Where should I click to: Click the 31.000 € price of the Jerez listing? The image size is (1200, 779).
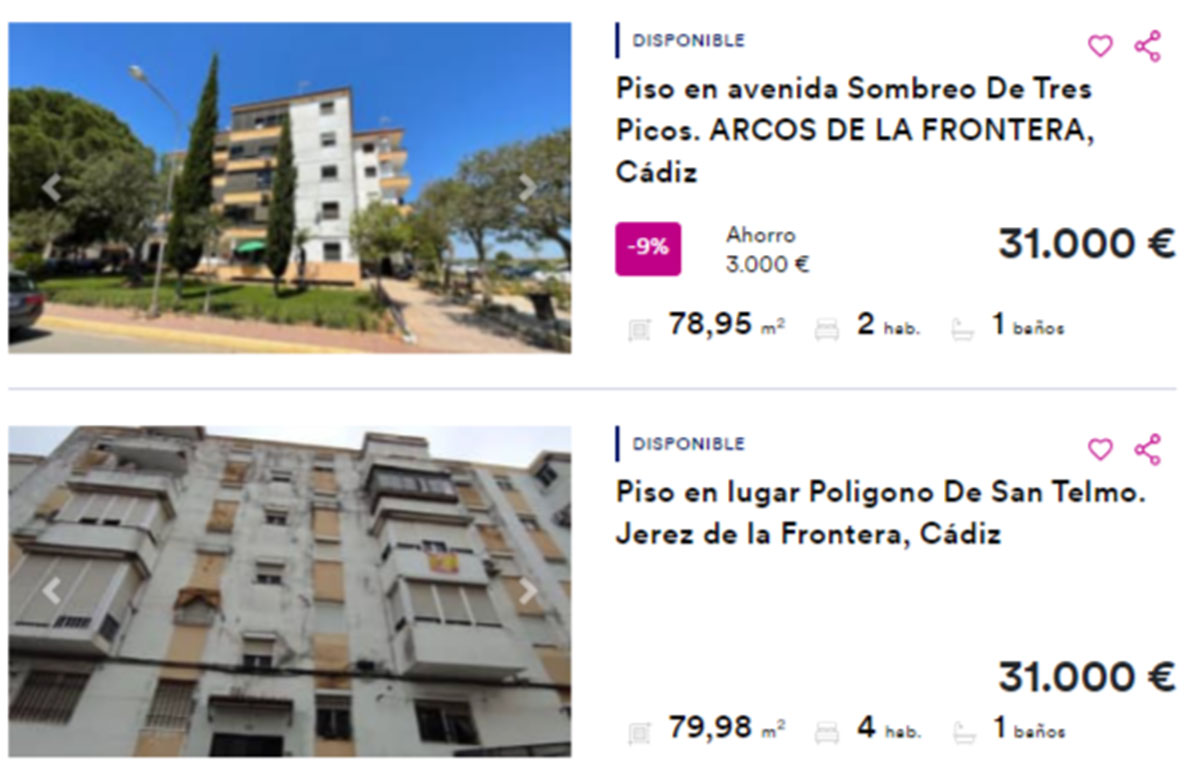(1086, 678)
